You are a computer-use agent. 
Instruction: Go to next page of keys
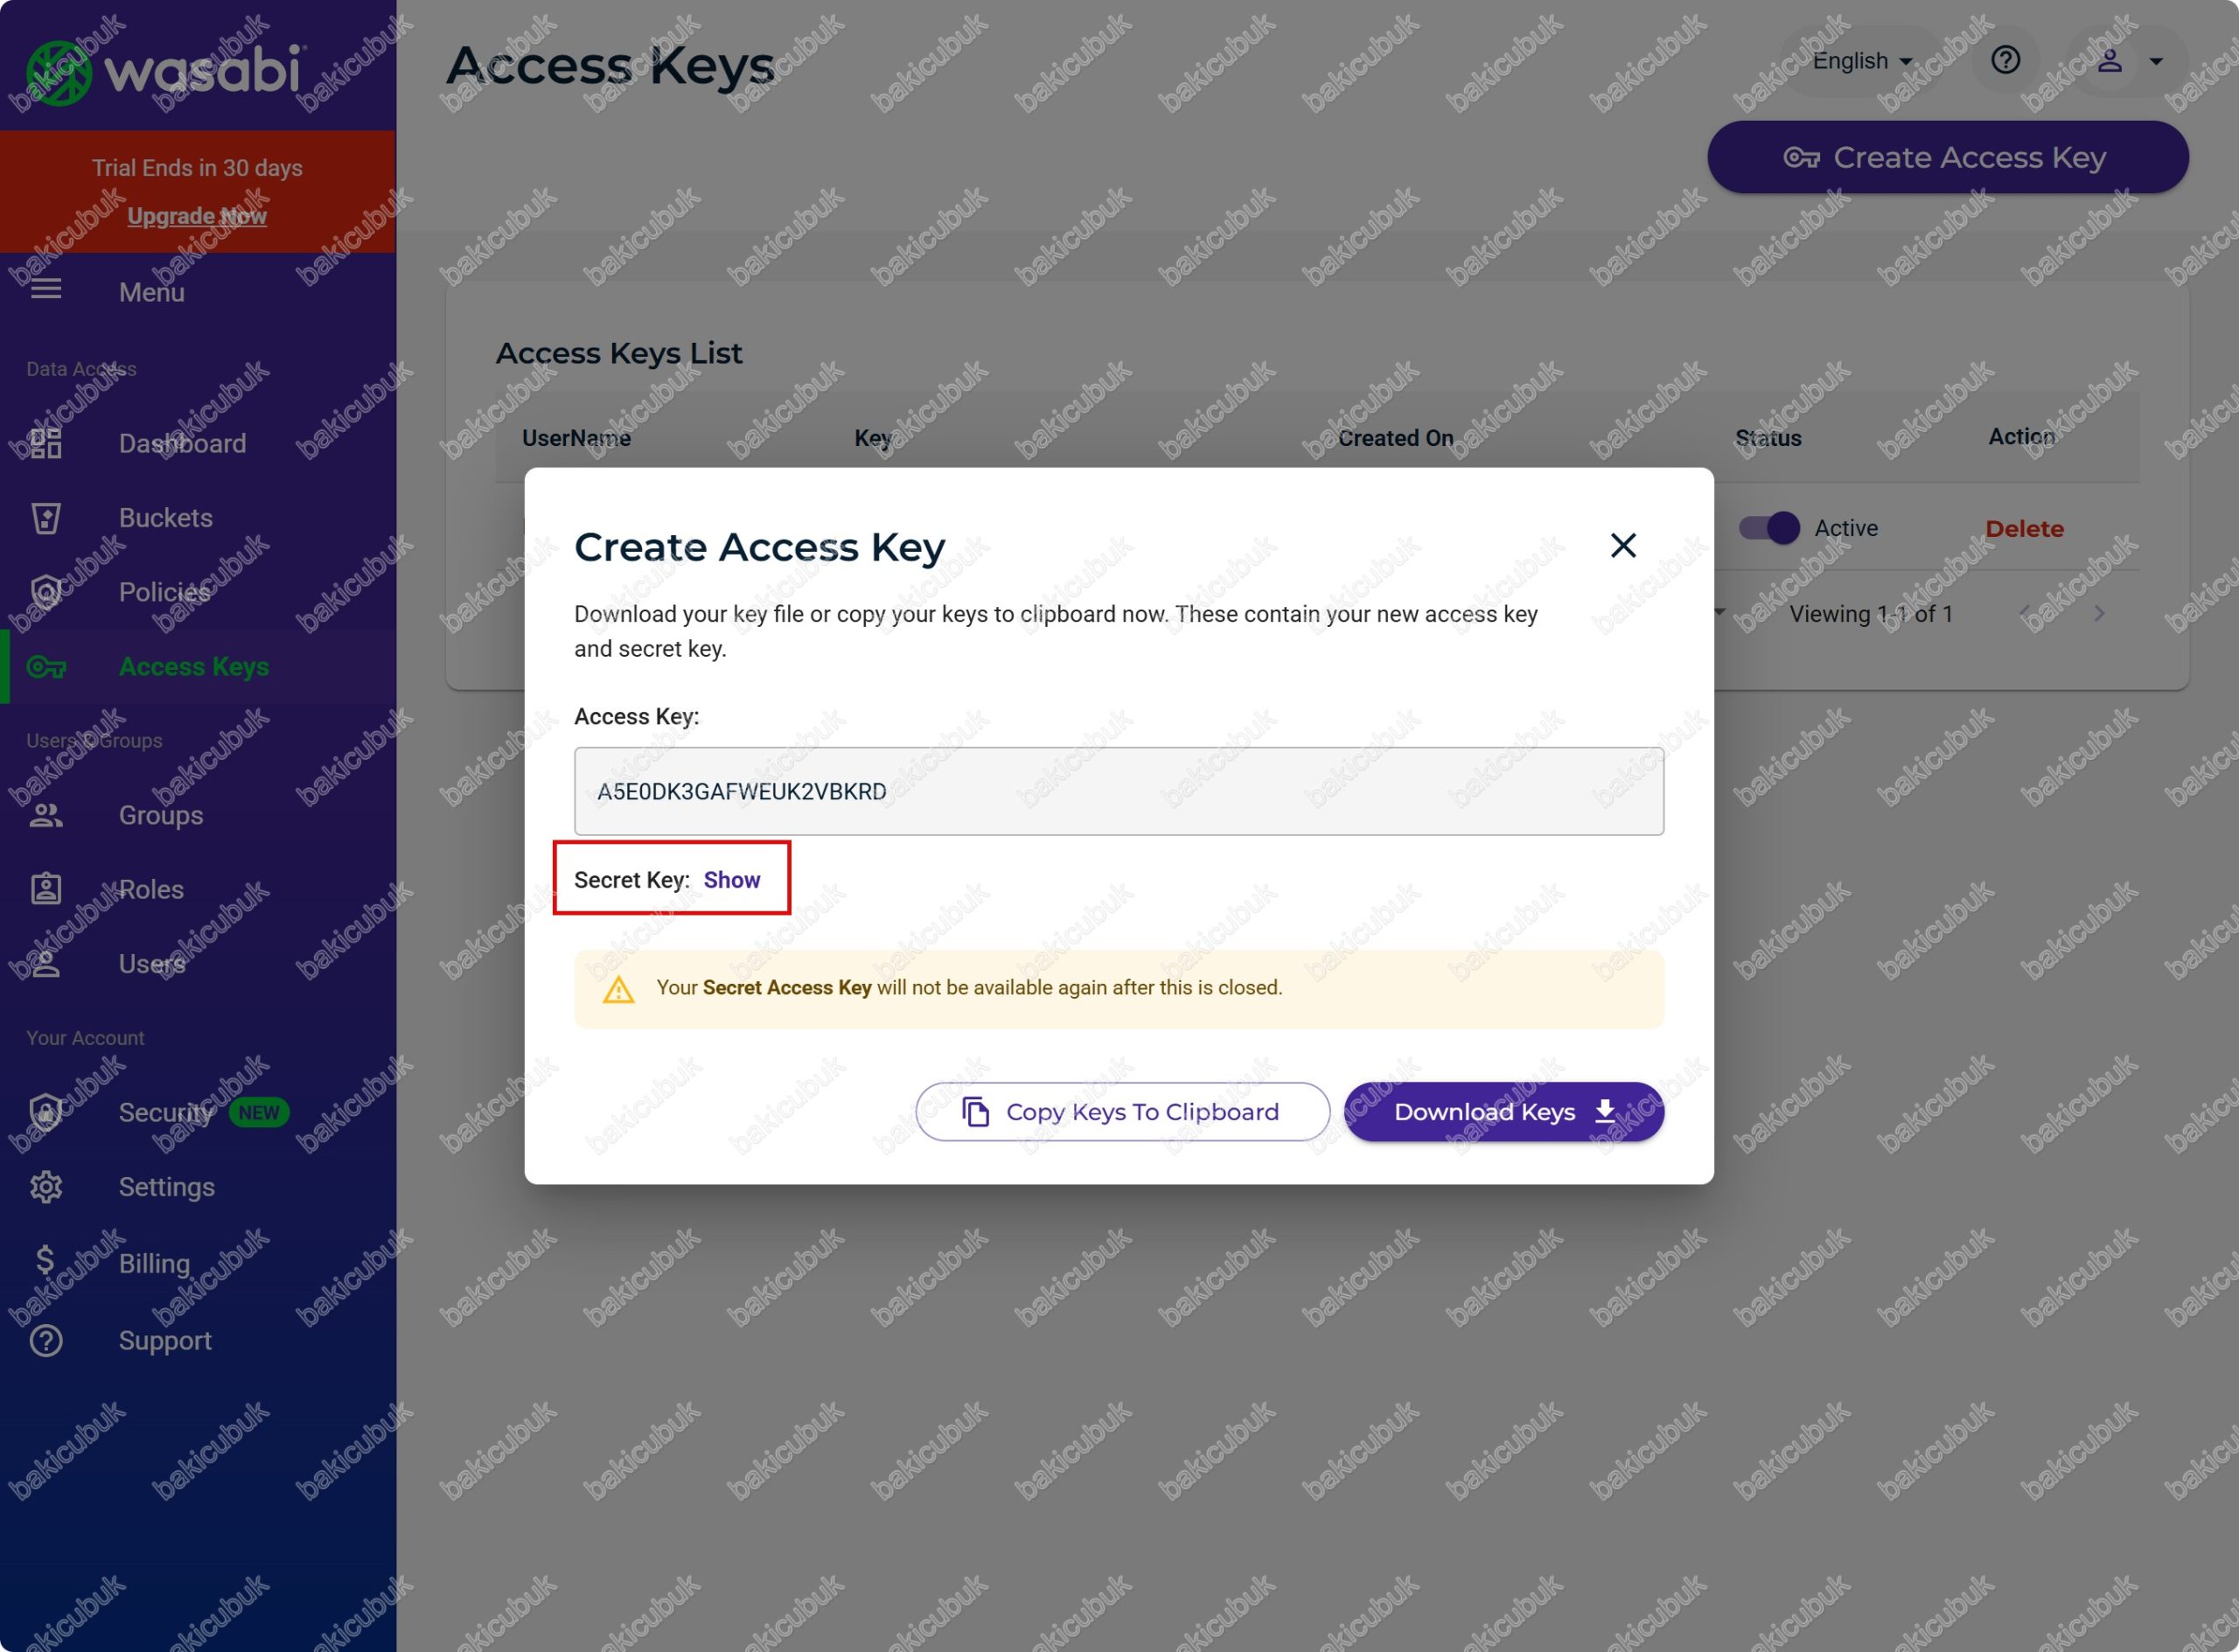[2099, 614]
